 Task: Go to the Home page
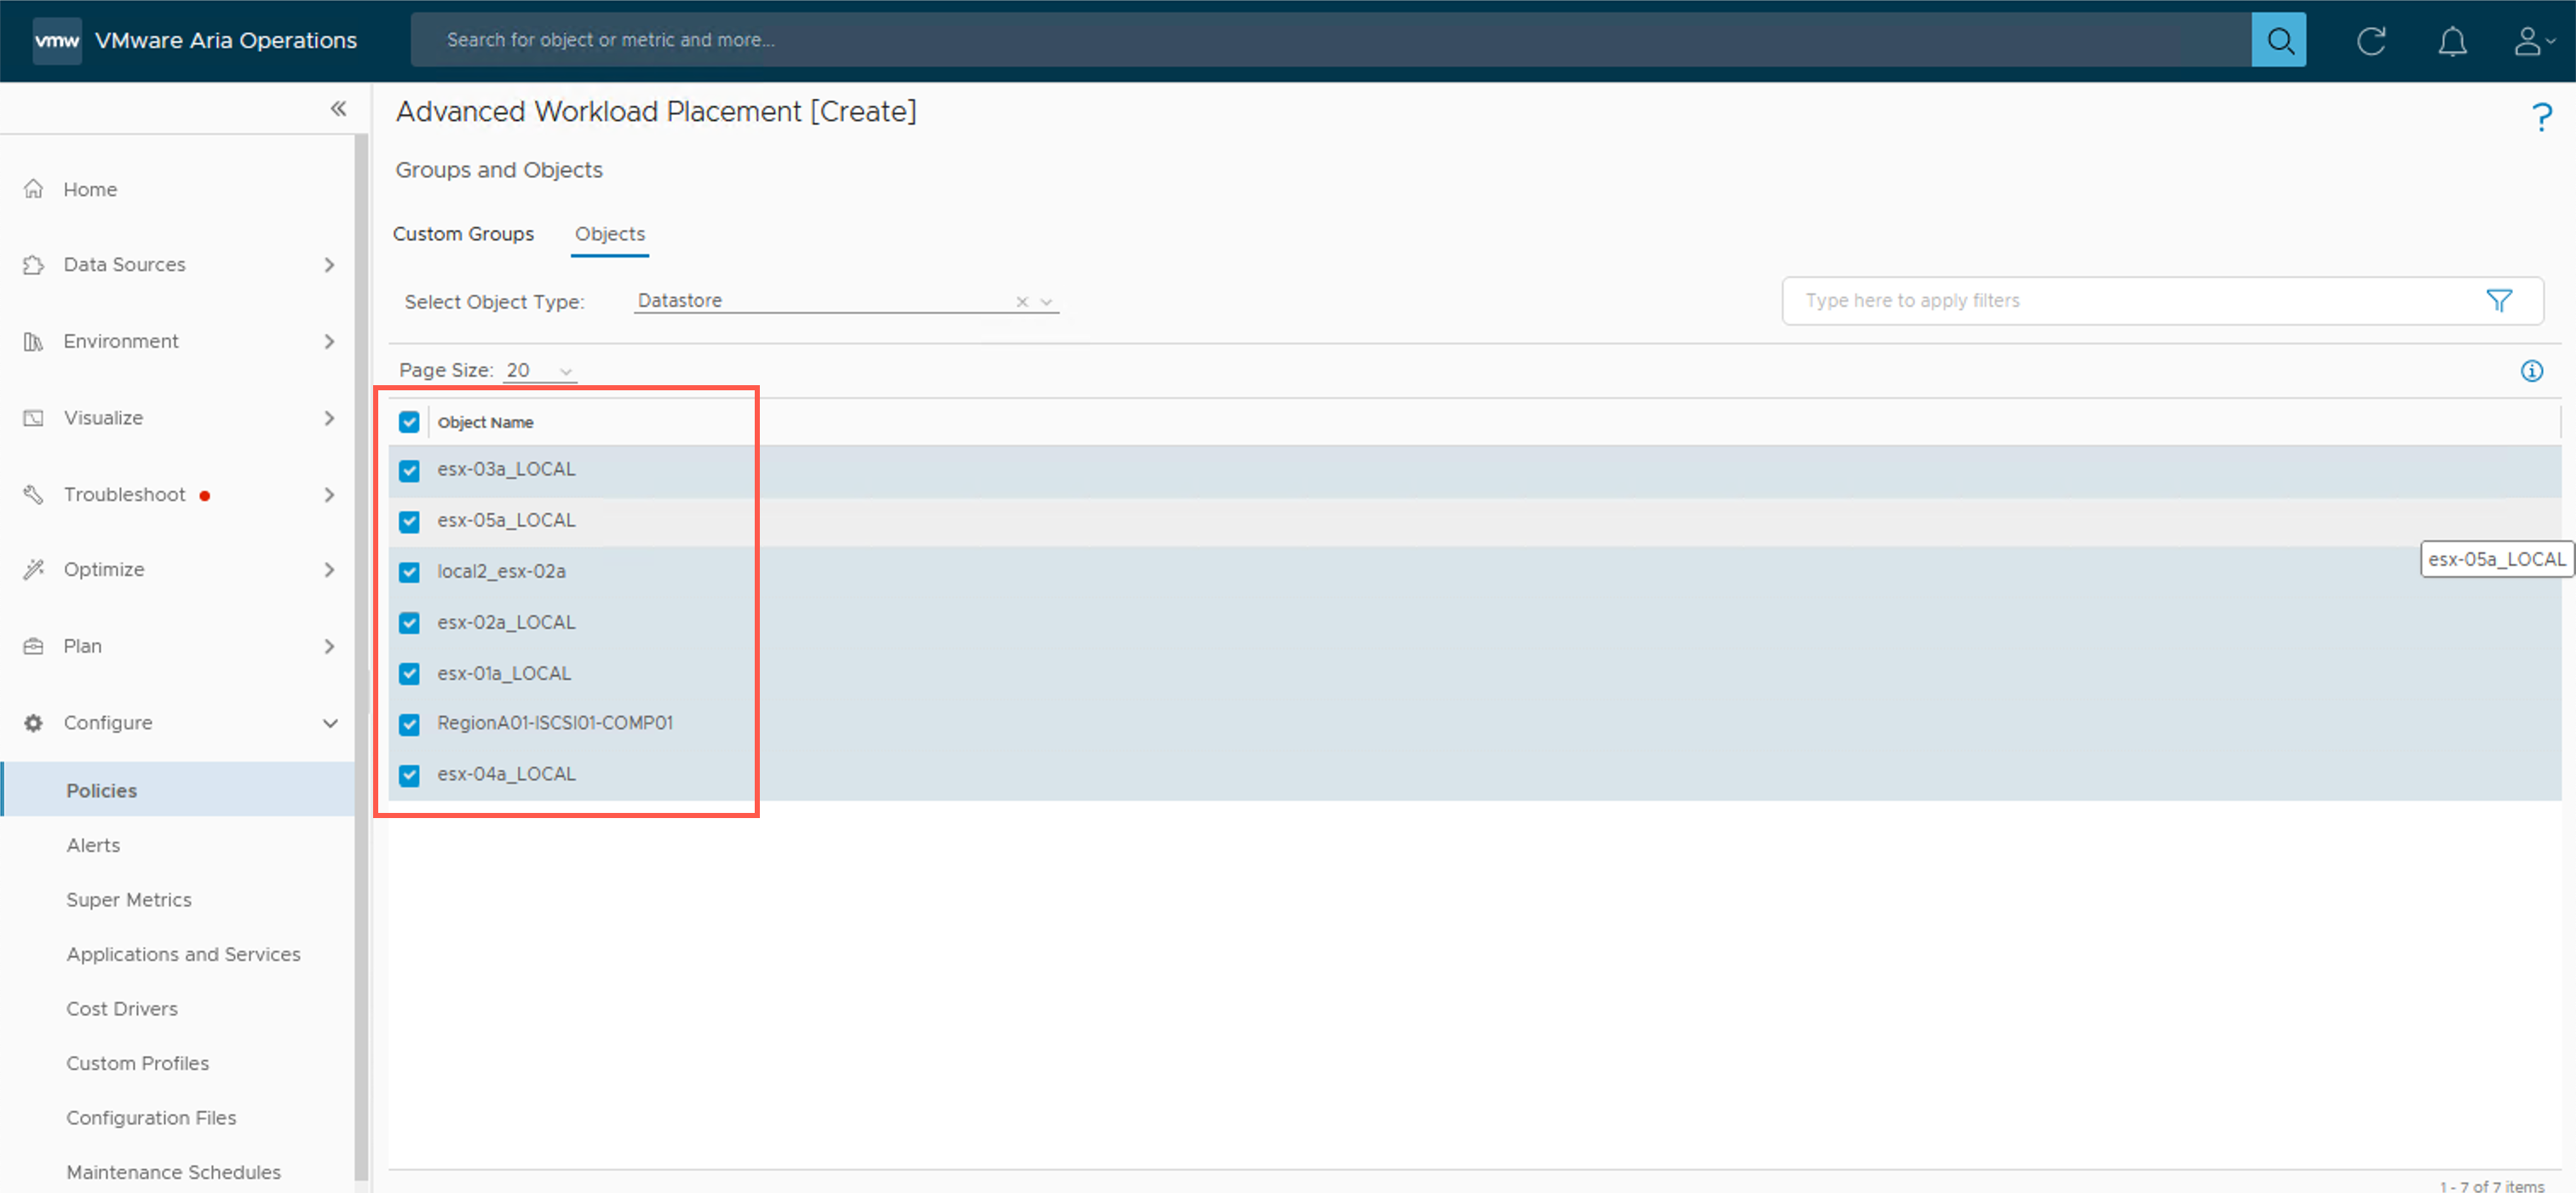[x=90, y=189]
